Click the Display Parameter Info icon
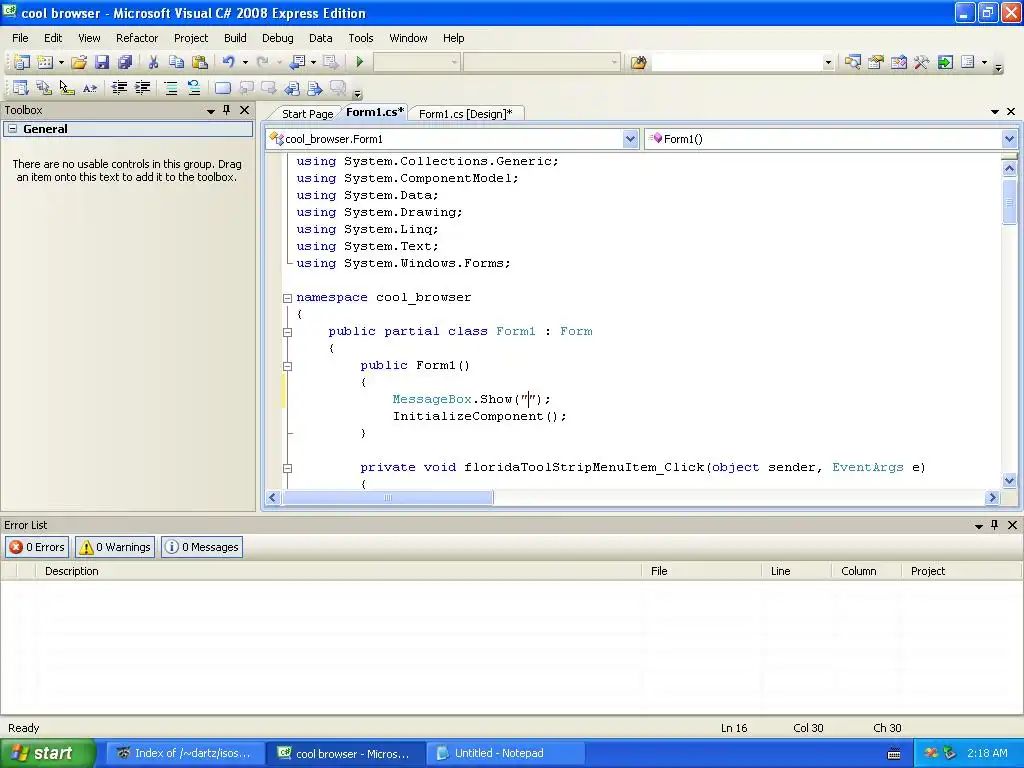 click(x=44, y=88)
